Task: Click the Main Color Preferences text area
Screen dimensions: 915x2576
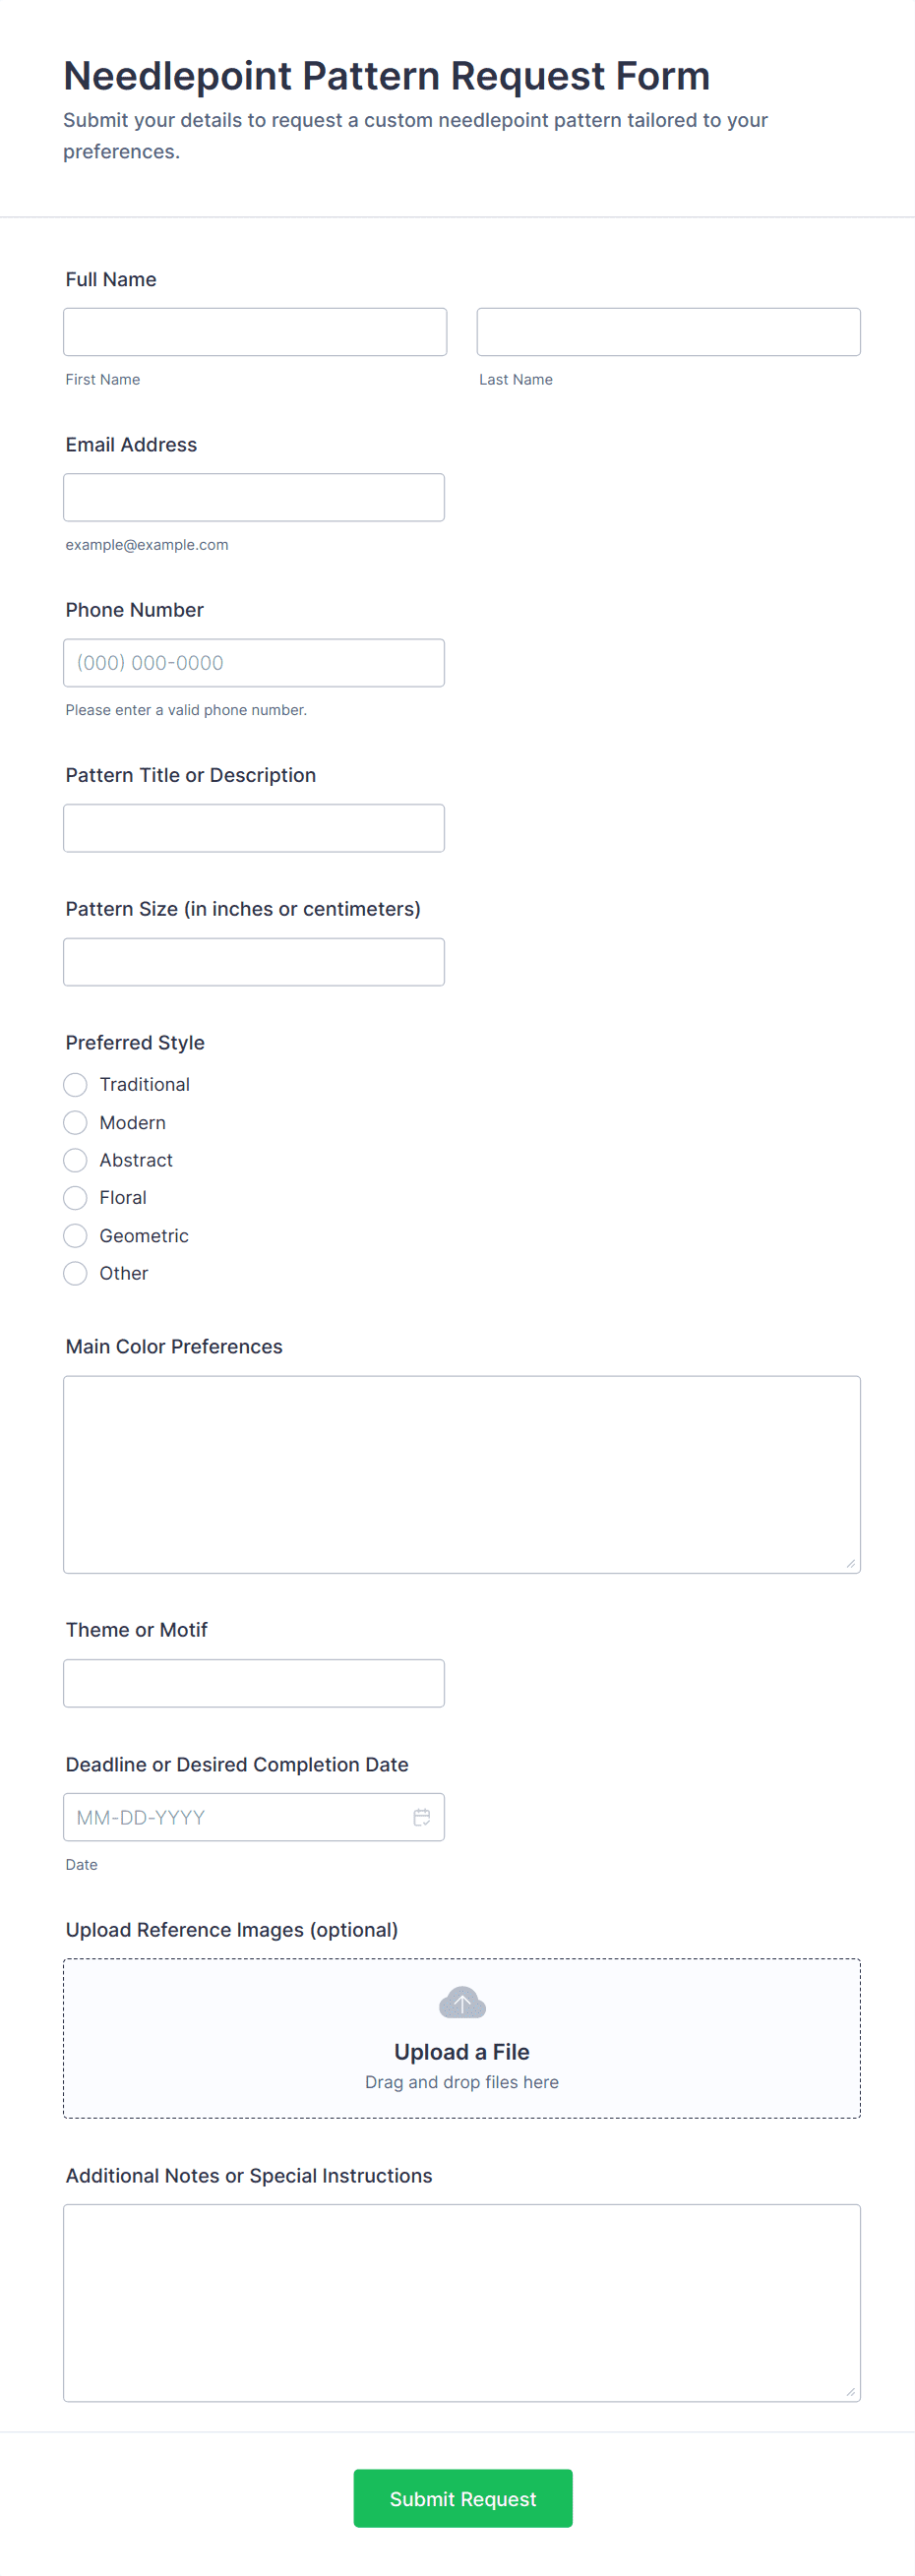Action: (462, 1474)
